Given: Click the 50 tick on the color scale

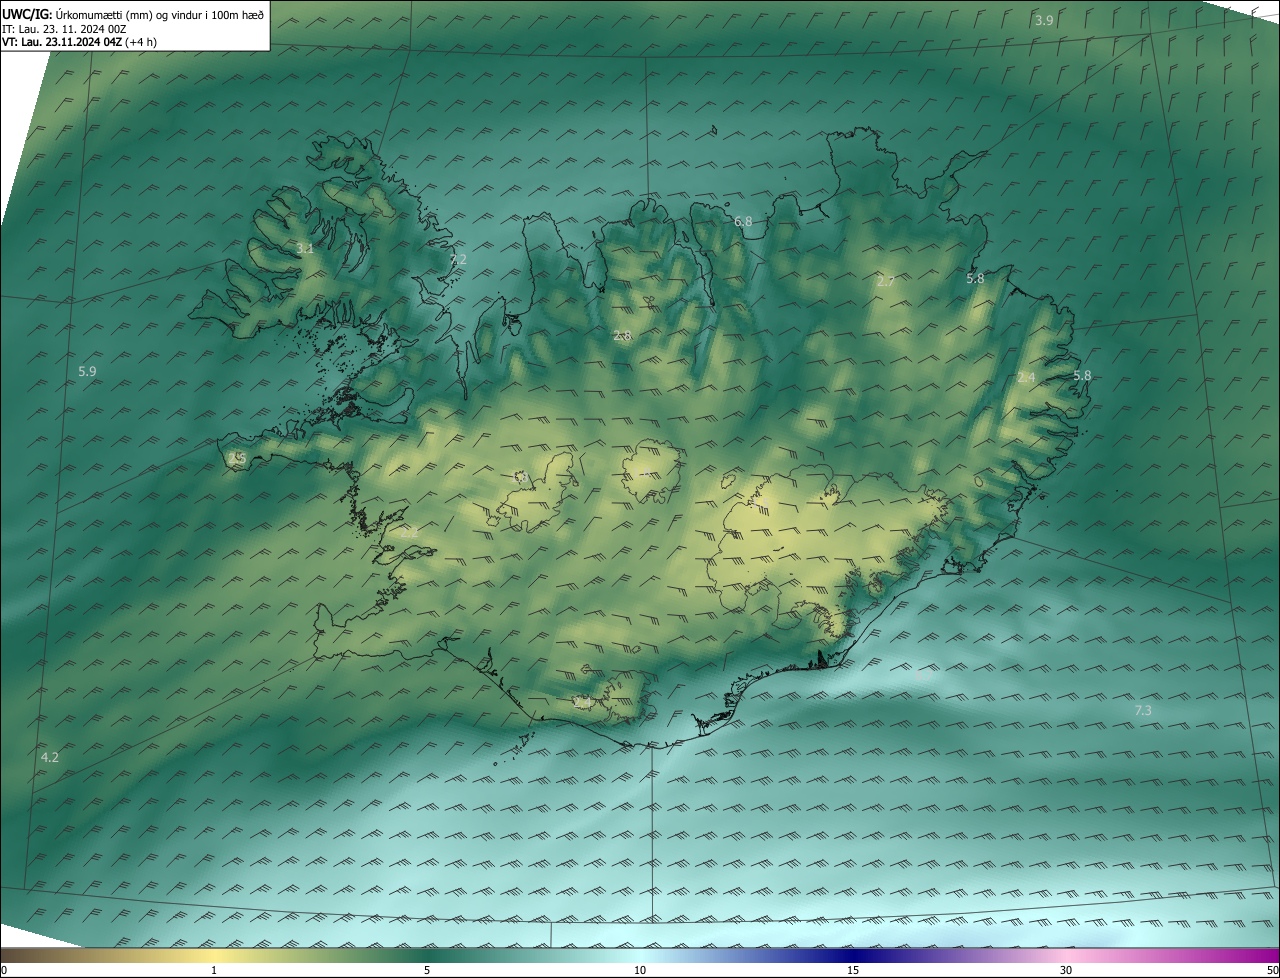Looking at the screenshot, I should tap(1273, 970).
